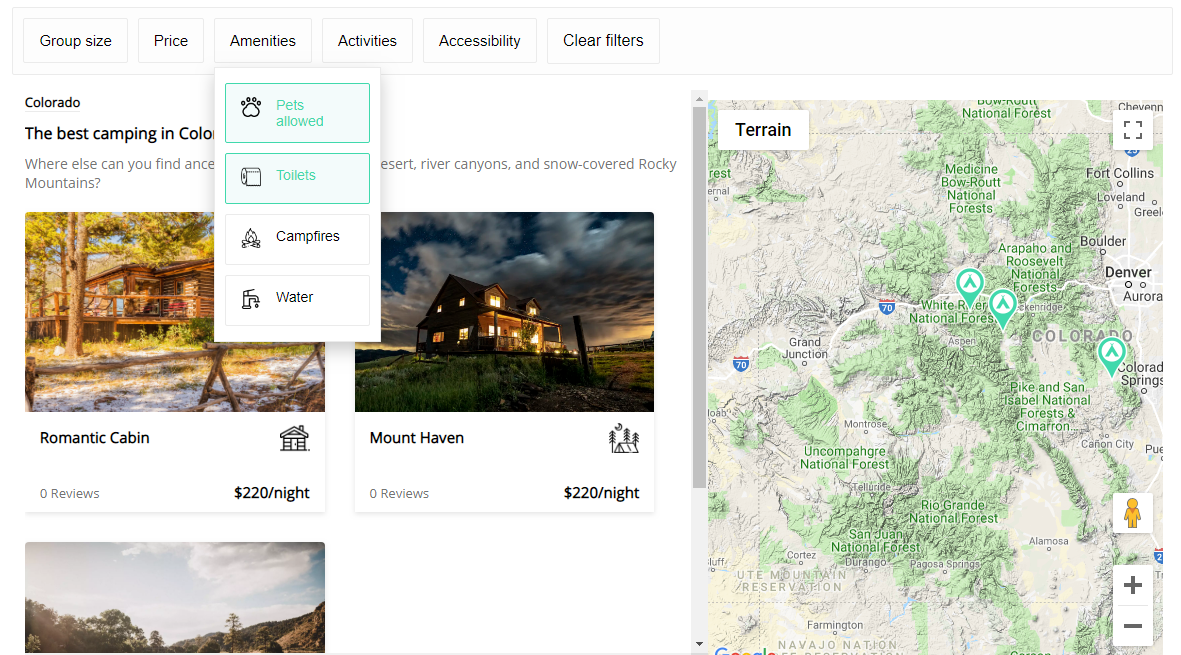Click the Durango label on the map

[865, 562]
